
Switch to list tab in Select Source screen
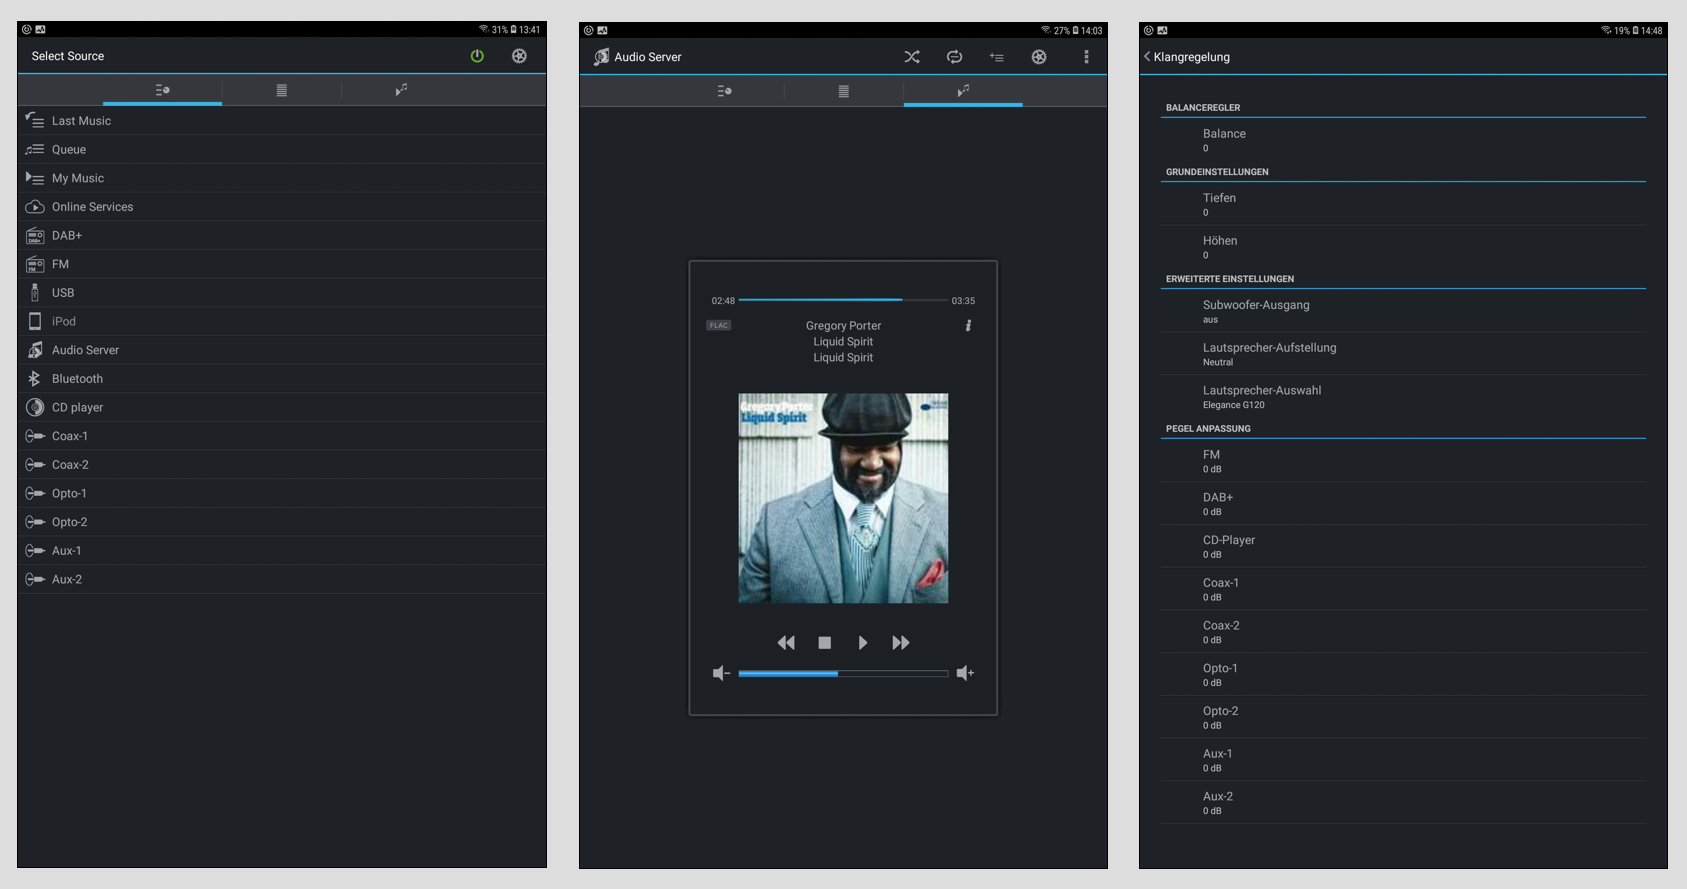[x=282, y=90]
